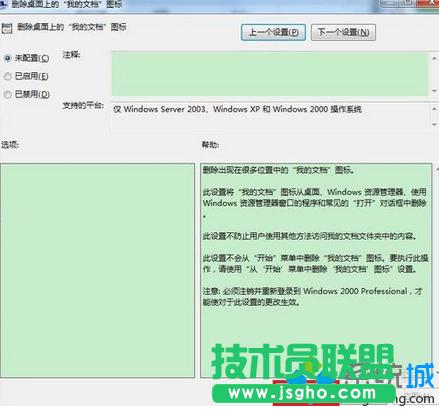Click the 注释 label
The height and width of the screenshot is (409, 439).
pyautogui.click(x=71, y=54)
